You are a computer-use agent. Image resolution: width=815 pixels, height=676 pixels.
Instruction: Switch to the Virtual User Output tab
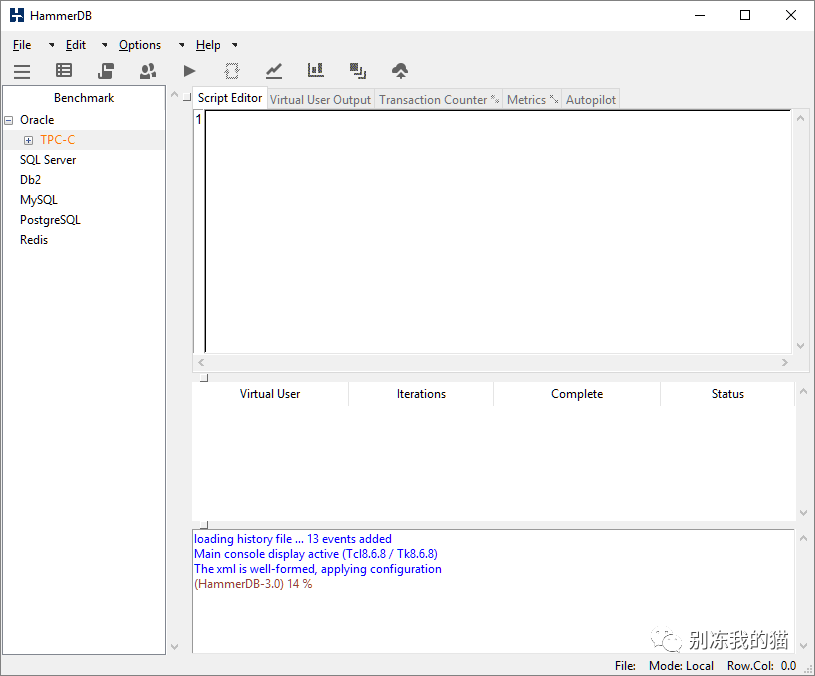(320, 99)
